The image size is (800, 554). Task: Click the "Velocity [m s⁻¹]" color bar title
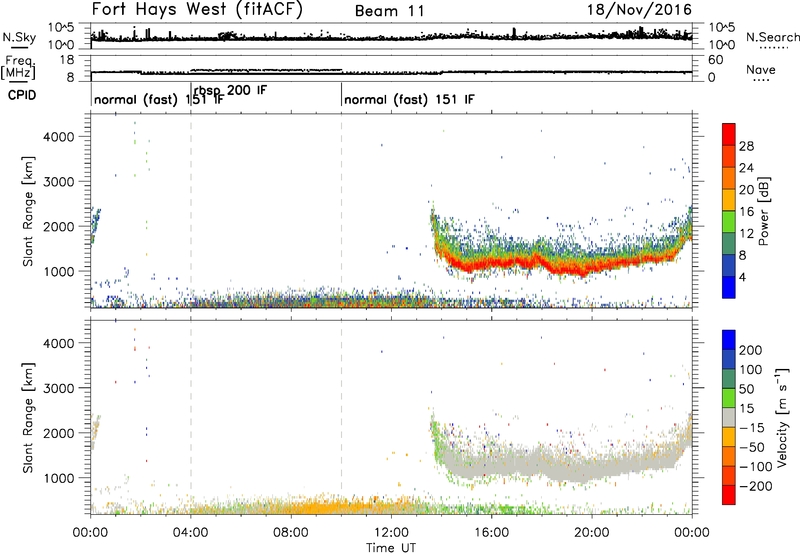783,417
